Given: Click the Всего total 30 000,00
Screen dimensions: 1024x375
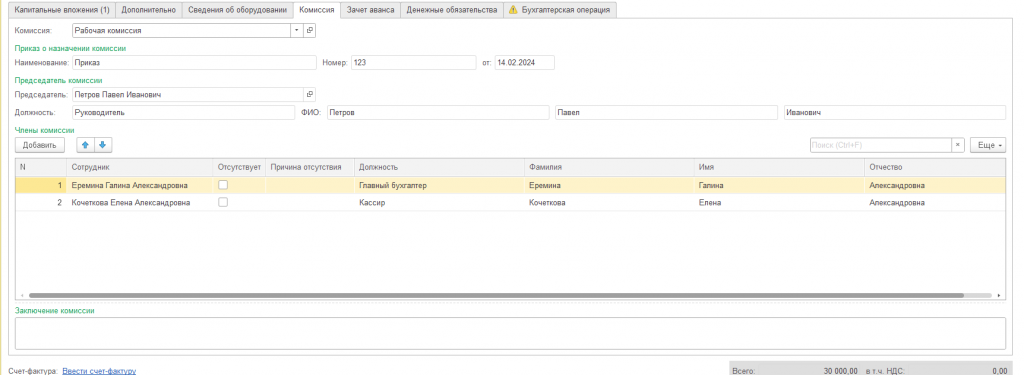Looking at the screenshot, I should (839, 370).
